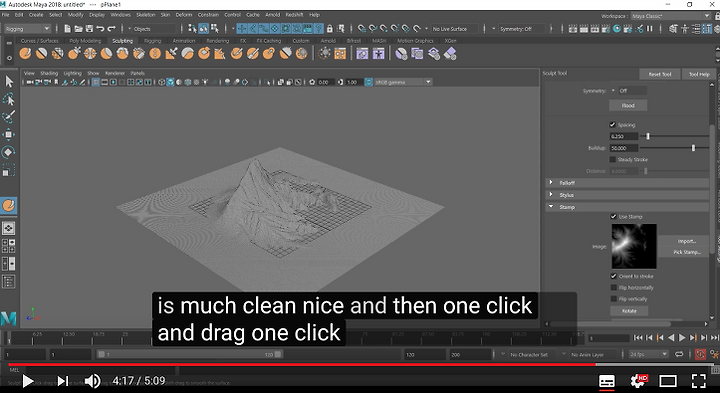
Task: Open the Workspace Maya Classic dropdown
Action: tap(670, 16)
